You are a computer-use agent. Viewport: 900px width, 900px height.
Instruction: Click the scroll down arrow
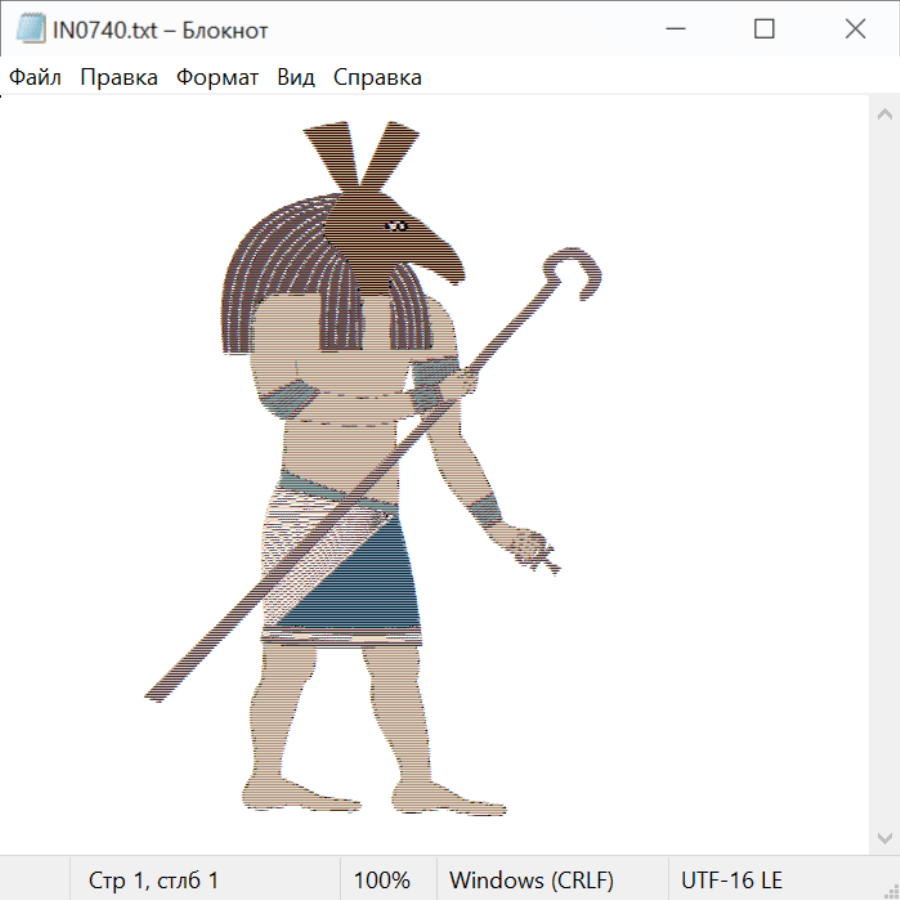(x=884, y=837)
